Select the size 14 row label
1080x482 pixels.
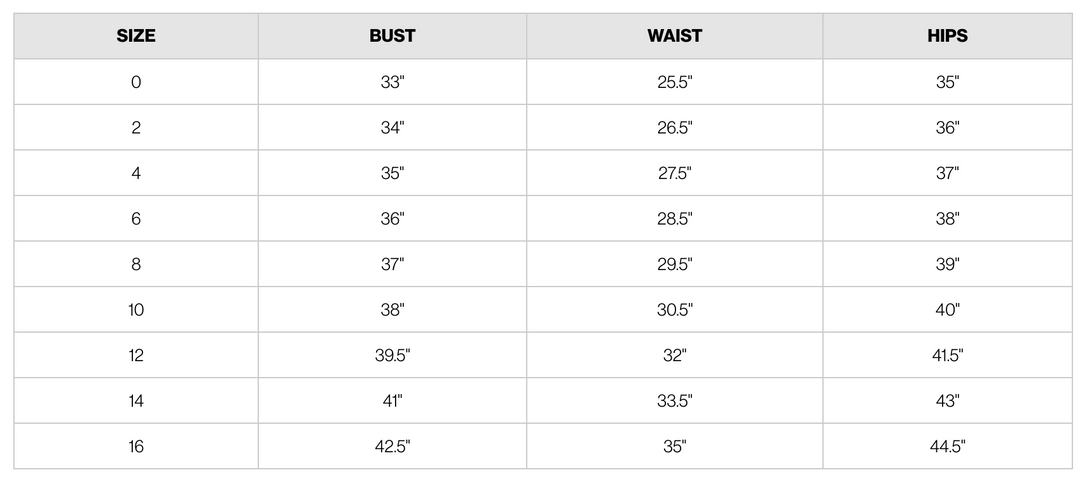136,401
